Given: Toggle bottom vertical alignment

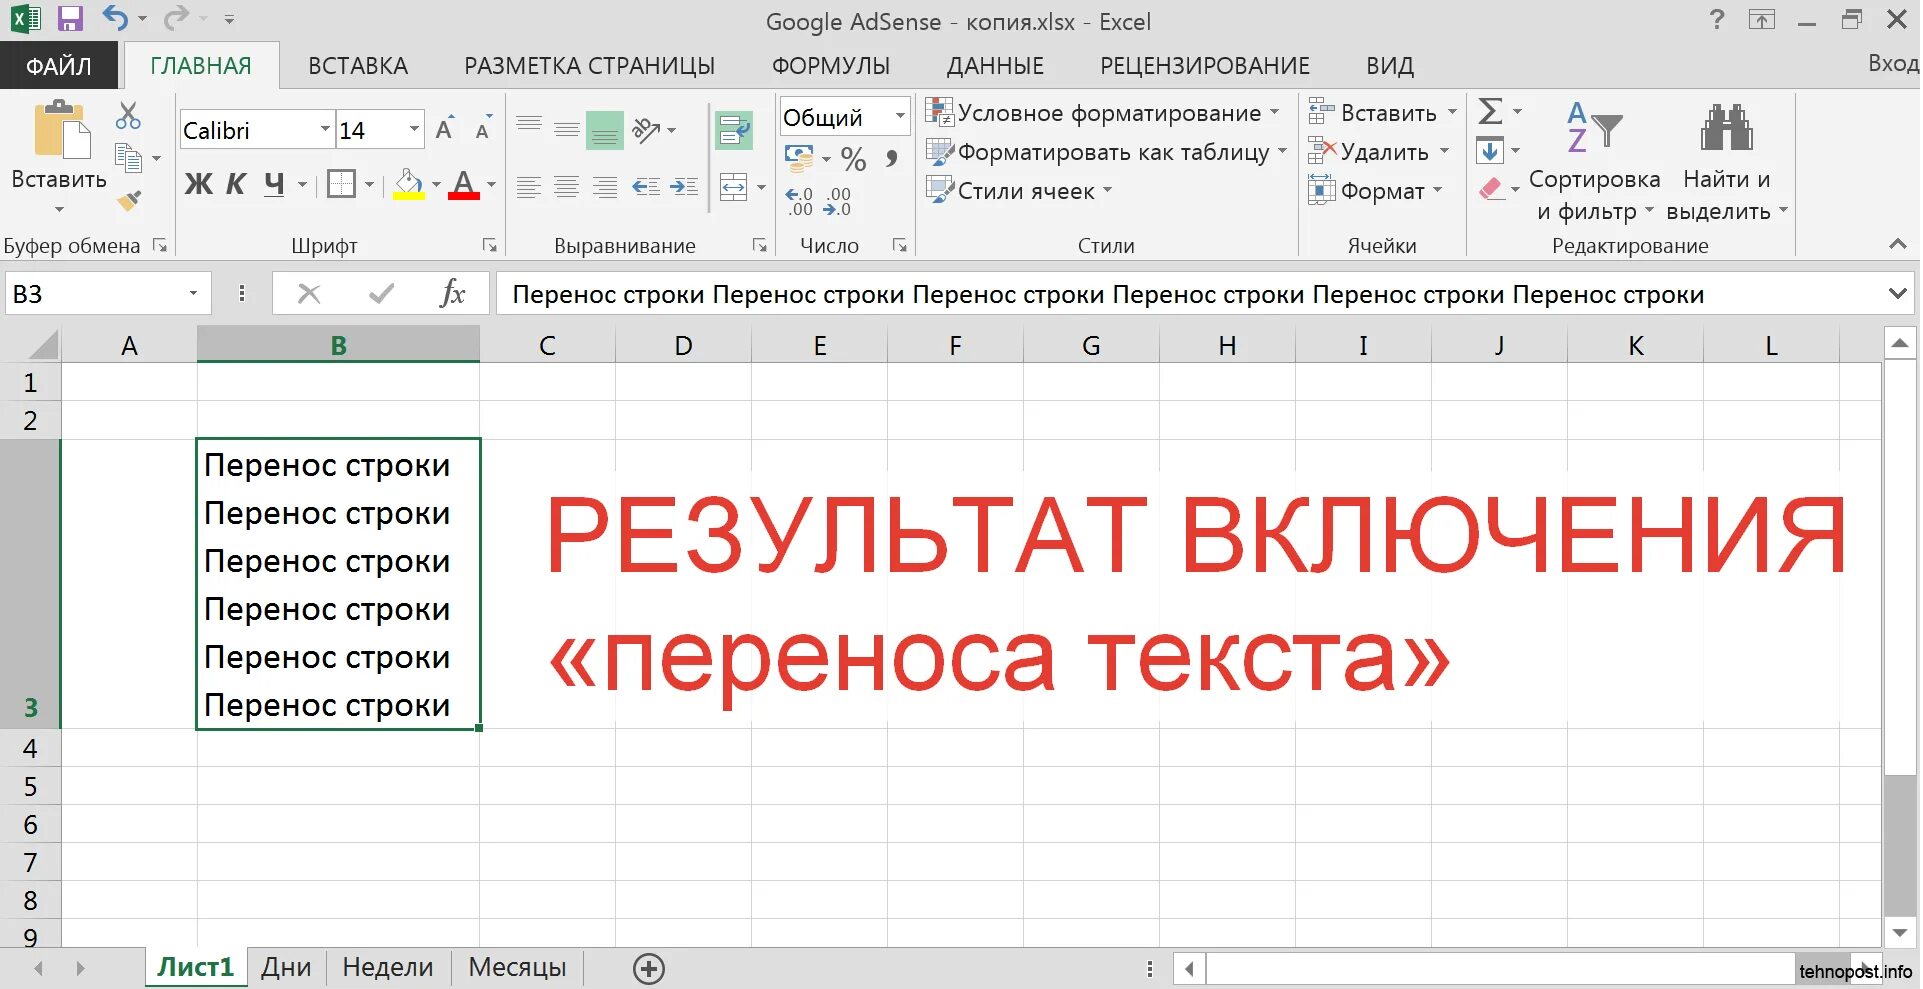Looking at the screenshot, I should 605,131.
